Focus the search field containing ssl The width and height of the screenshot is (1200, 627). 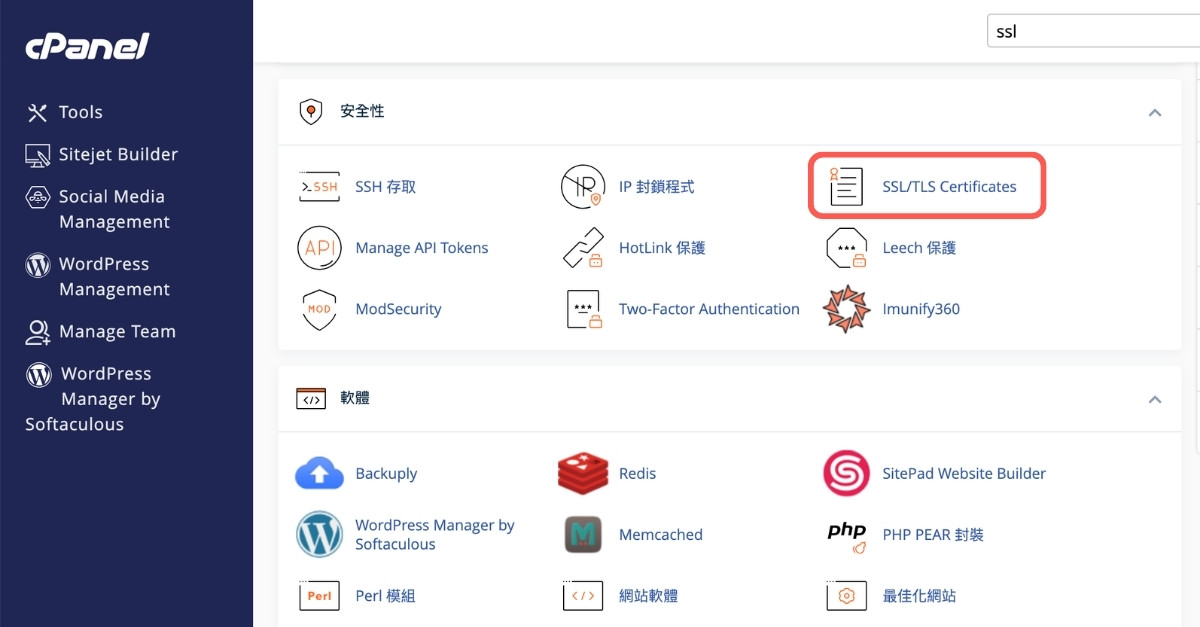tap(1093, 31)
